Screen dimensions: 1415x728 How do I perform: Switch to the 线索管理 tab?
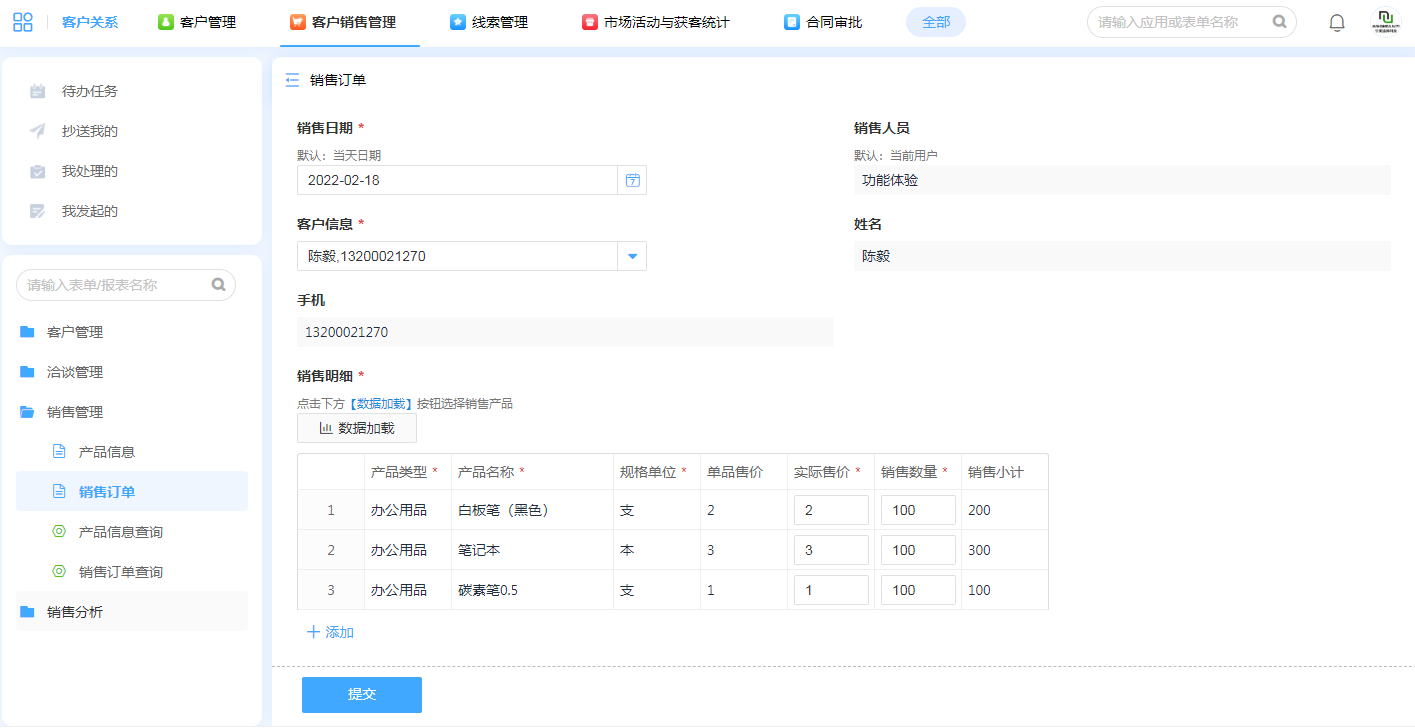pyautogui.click(x=489, y=22)
